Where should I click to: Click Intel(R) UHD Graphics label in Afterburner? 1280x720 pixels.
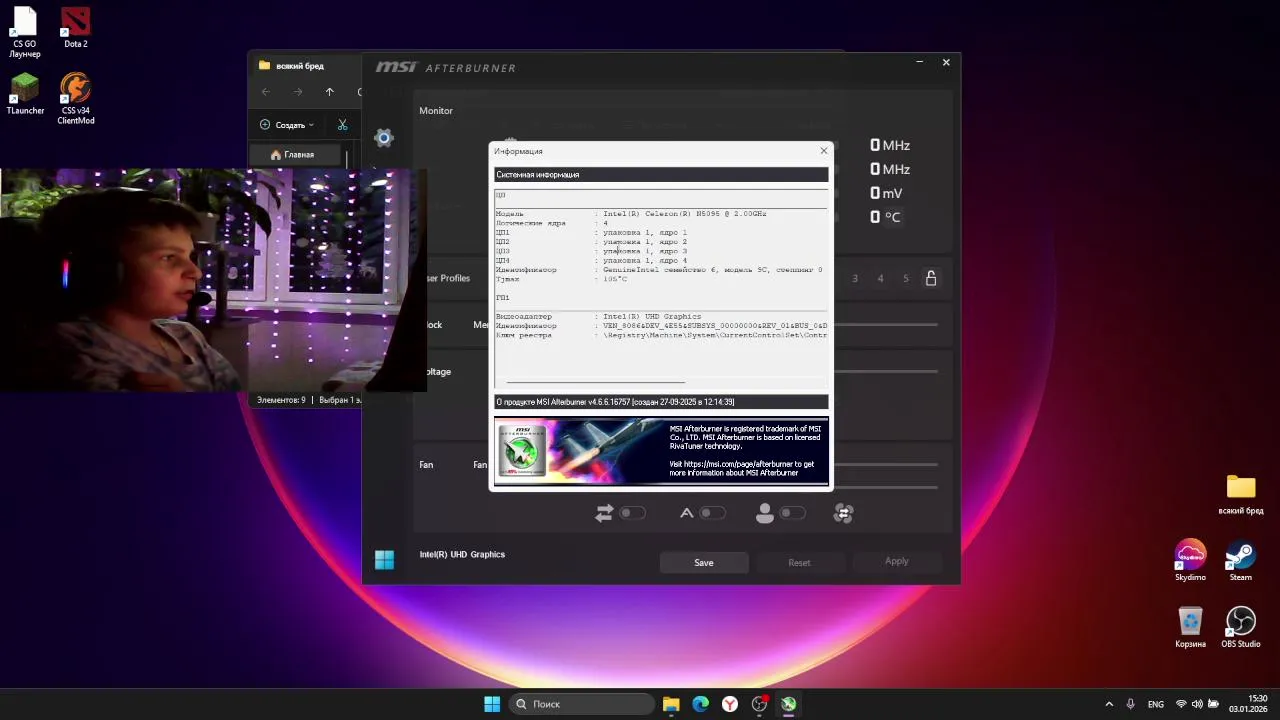pos(462,554)
